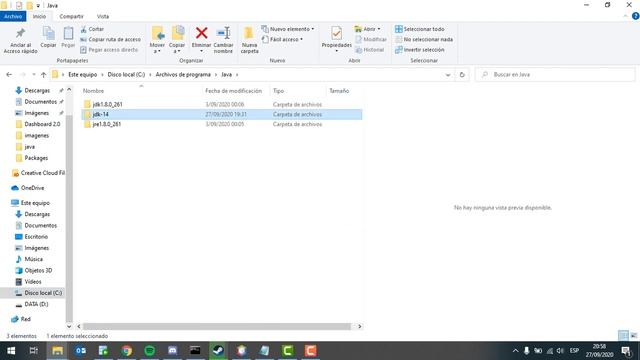This screenshot has height=360, width=640.
Task: Click Modificar in the Abrir group
Action: pyautogui.click(x=371, y=40)
